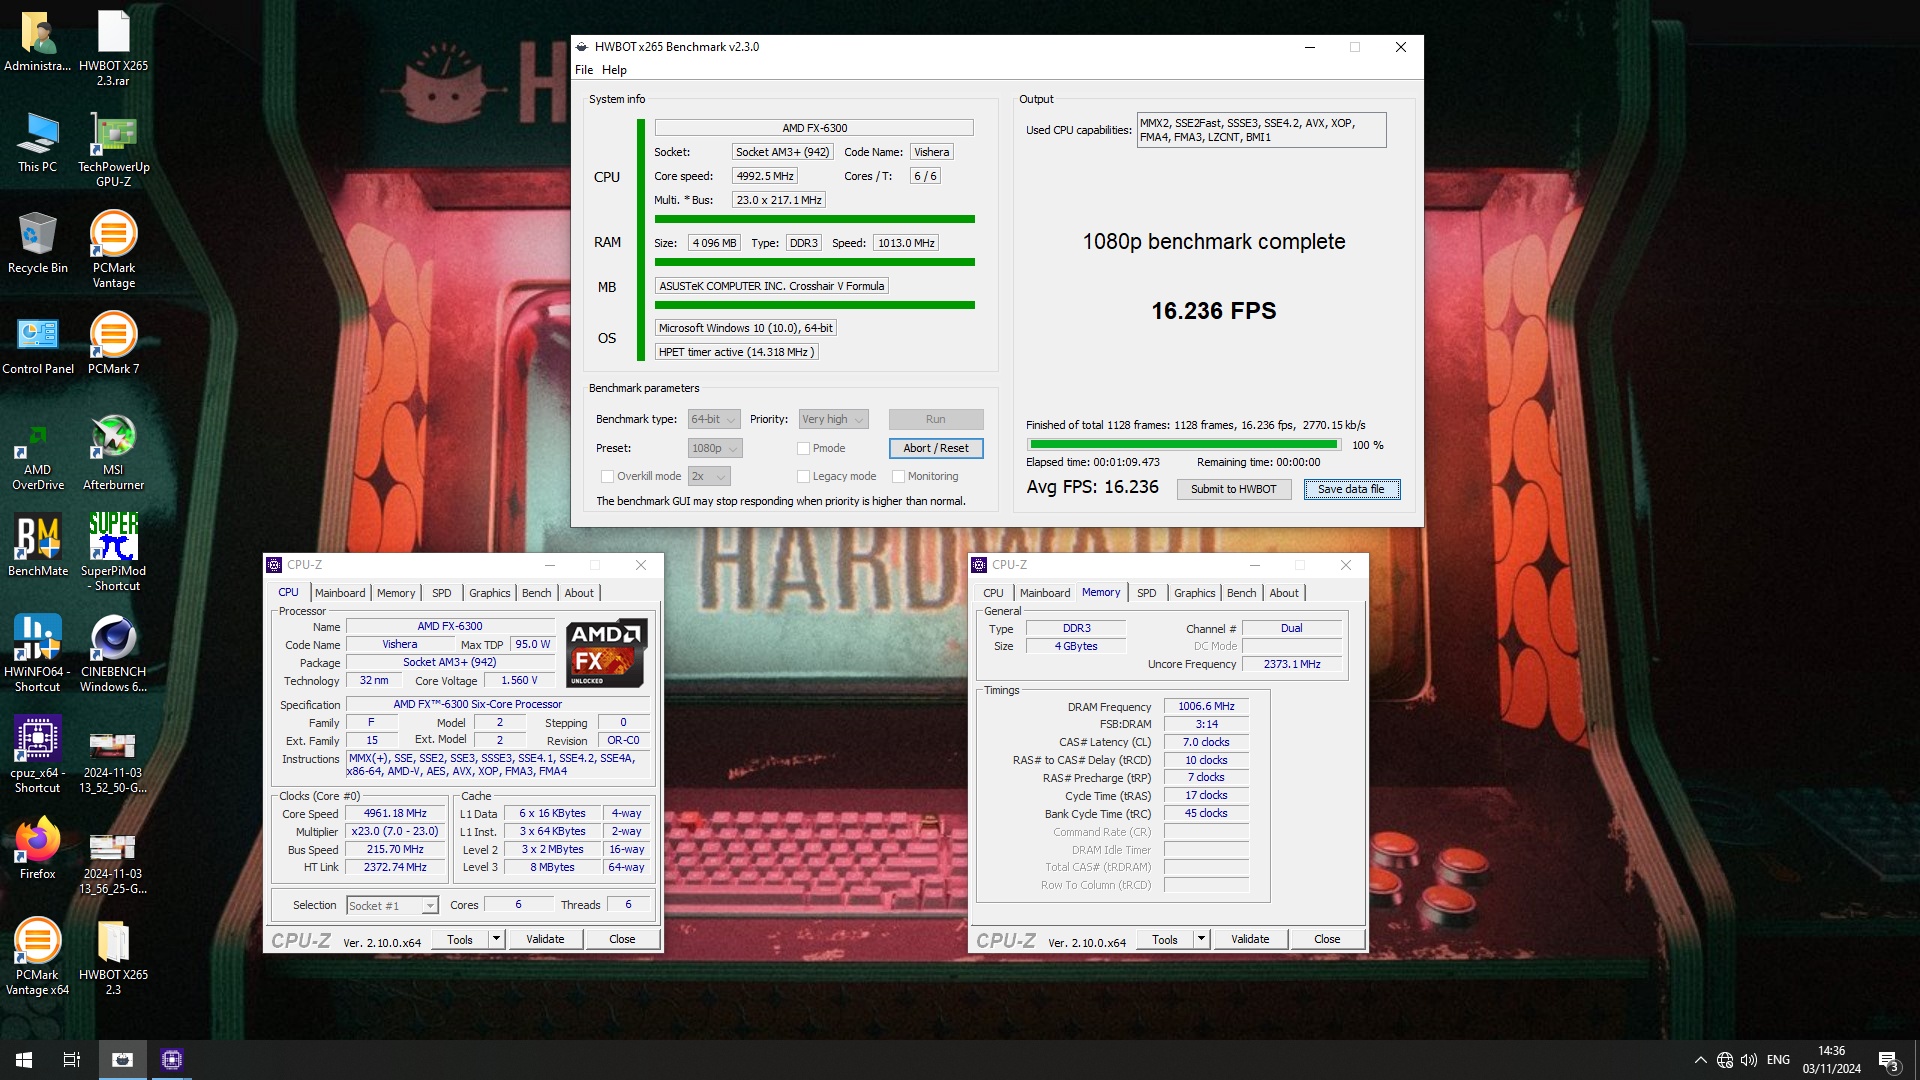This screenshot has width=1920, height=1080.
Task: Click Save data file button
Action: tap(1351, 489)
